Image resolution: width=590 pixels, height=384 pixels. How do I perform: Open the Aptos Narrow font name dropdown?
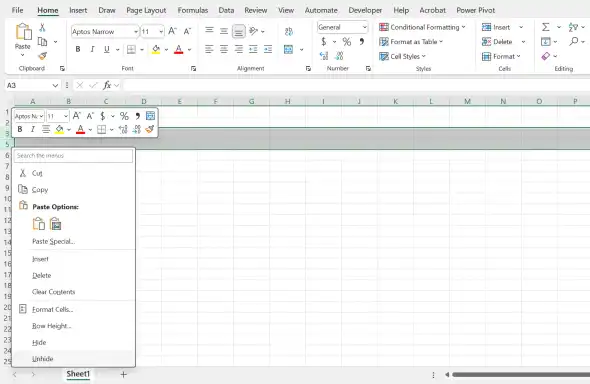(136, 32)
